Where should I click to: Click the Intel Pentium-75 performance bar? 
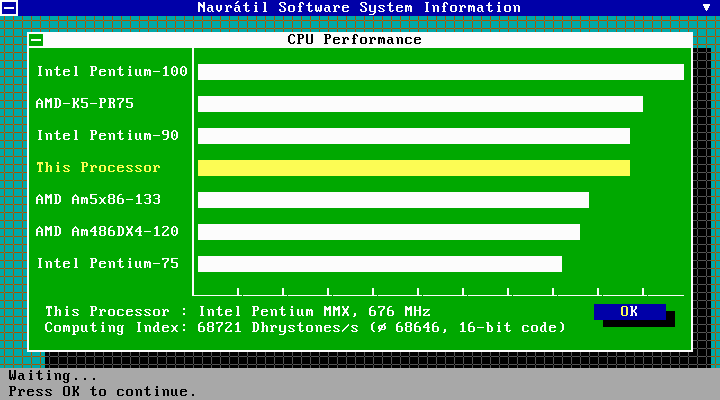380,264
